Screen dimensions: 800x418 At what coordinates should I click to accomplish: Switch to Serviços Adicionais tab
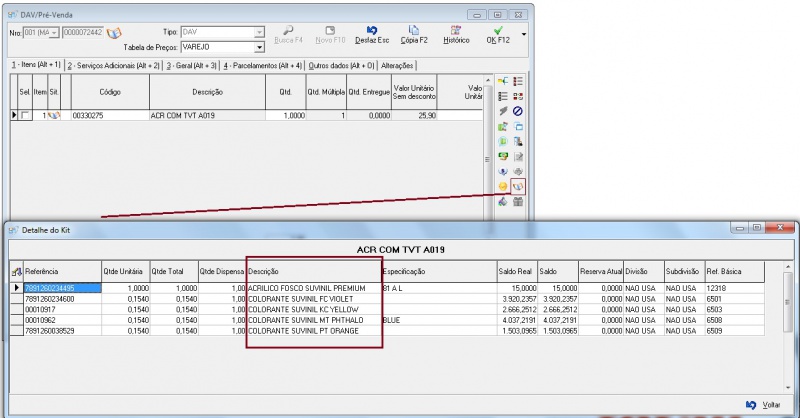click(113, 65)
